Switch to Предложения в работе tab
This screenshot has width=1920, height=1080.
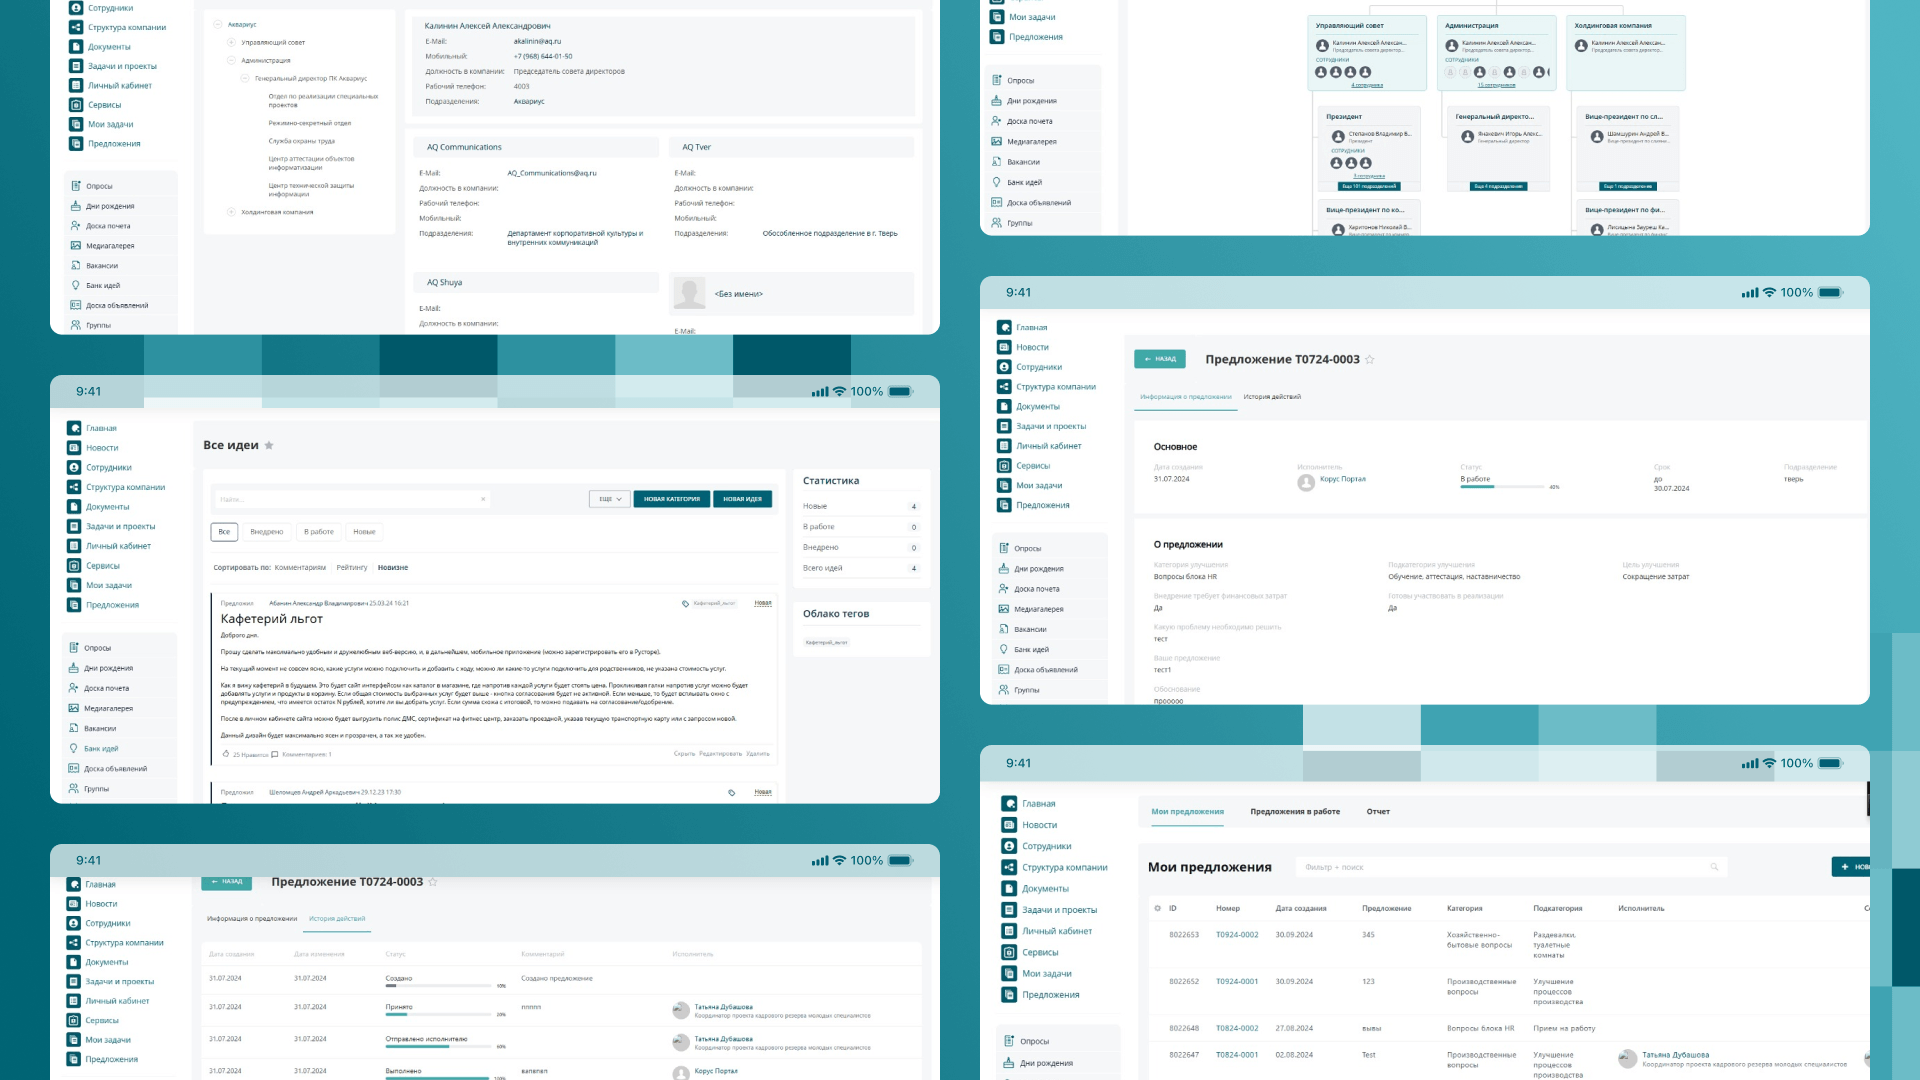click(1294, 812)
